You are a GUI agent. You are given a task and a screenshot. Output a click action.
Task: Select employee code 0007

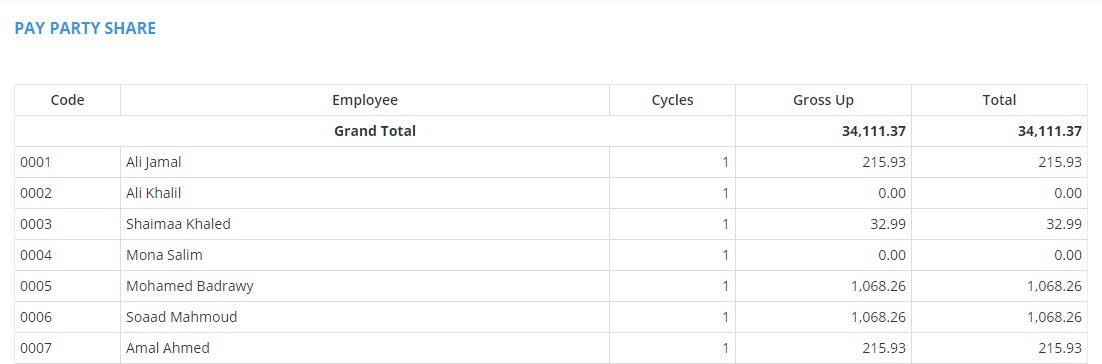(x=36, y=348)
